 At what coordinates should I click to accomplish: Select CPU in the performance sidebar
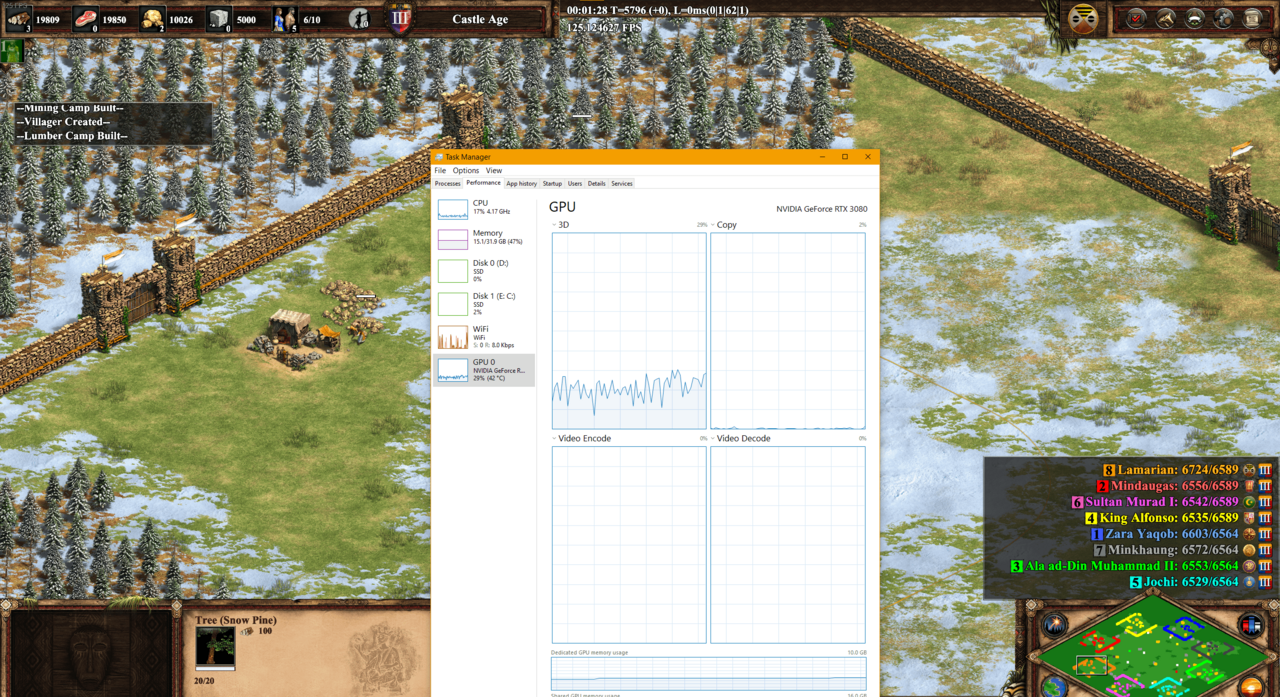pos(484,208)
